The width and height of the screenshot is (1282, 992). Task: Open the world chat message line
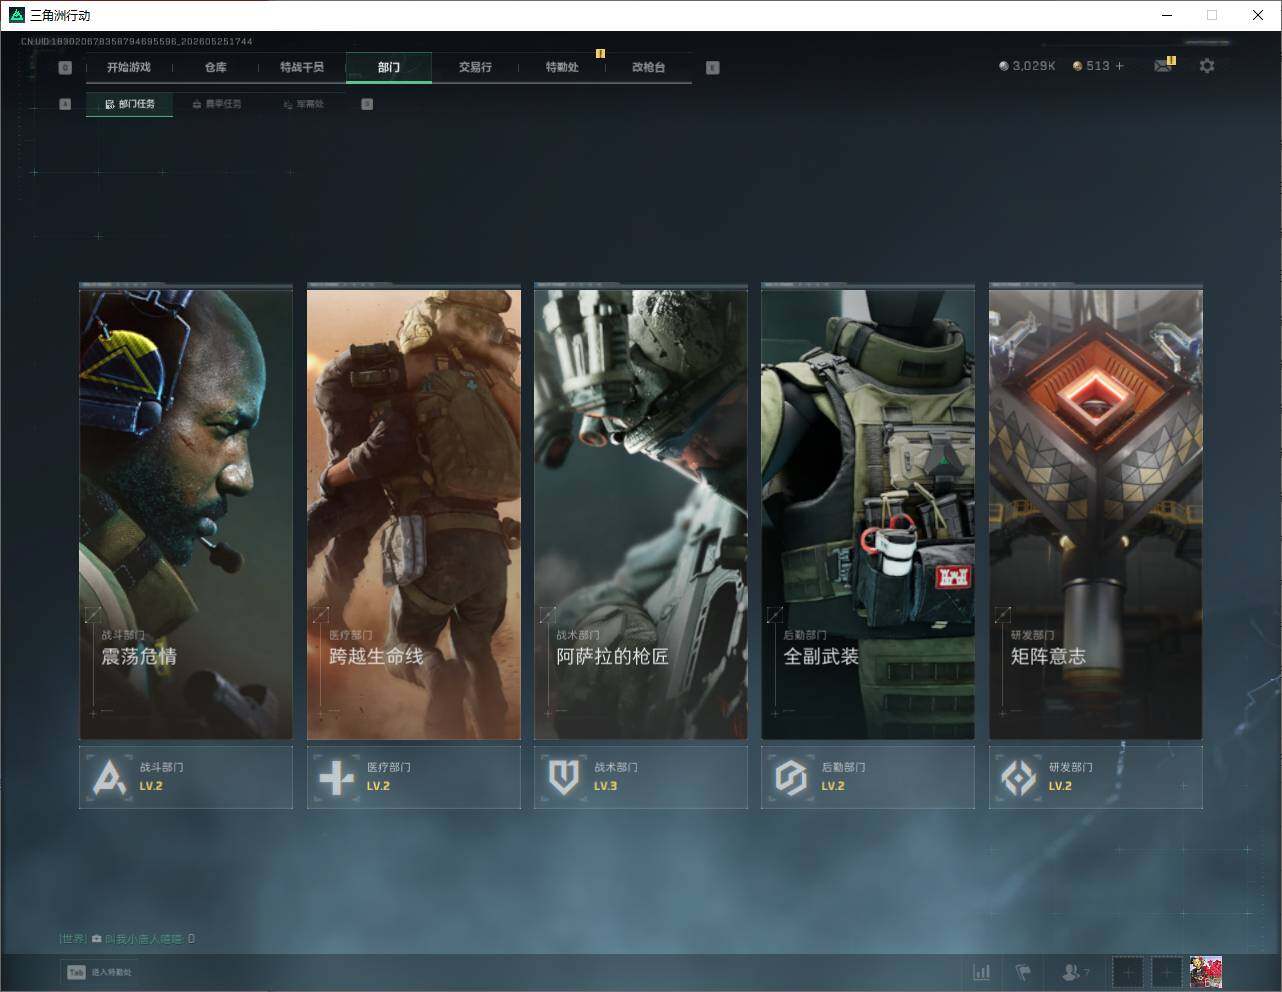tap(127, 939)
